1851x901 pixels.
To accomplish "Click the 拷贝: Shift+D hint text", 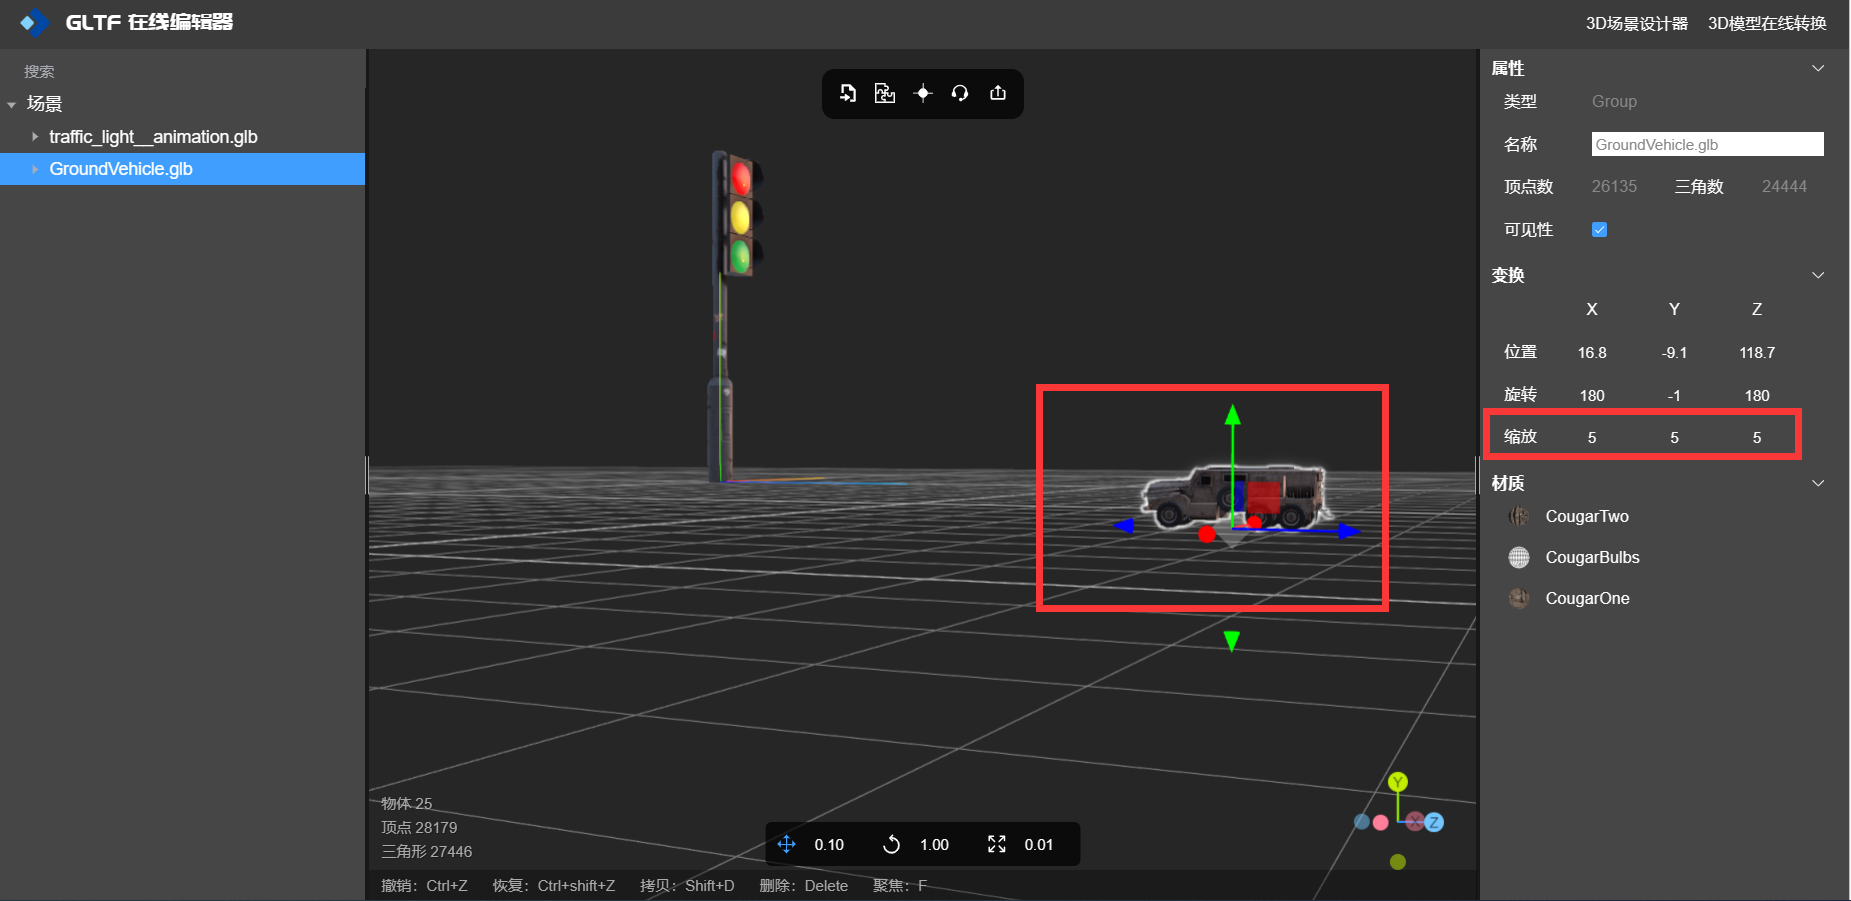I will tap(687, 886).
